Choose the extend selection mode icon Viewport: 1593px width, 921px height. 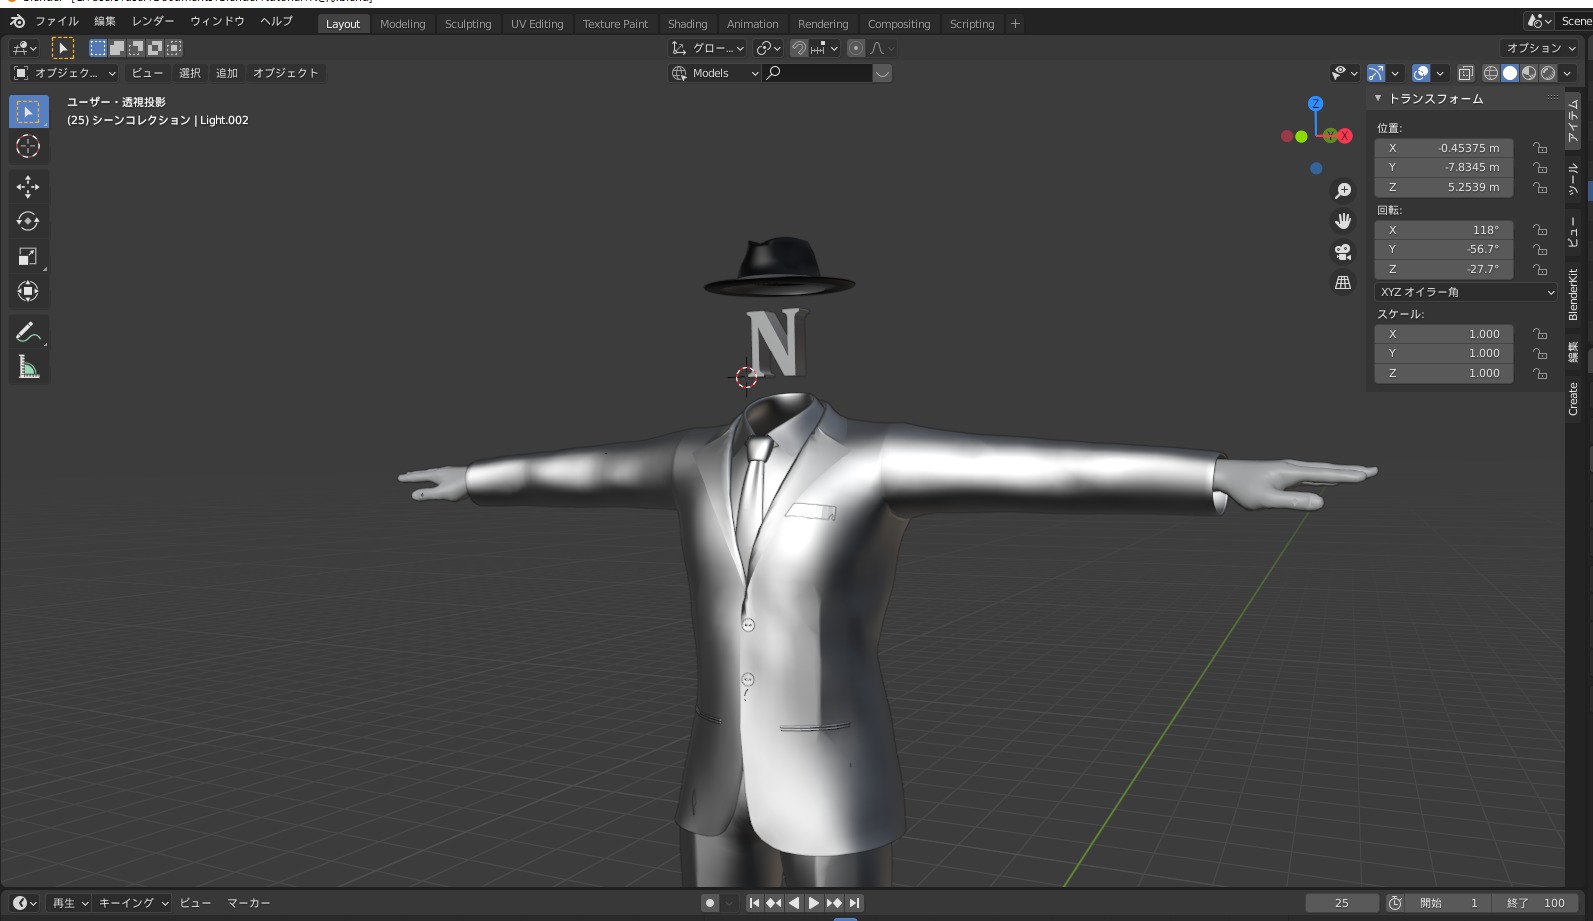point(117,48)
